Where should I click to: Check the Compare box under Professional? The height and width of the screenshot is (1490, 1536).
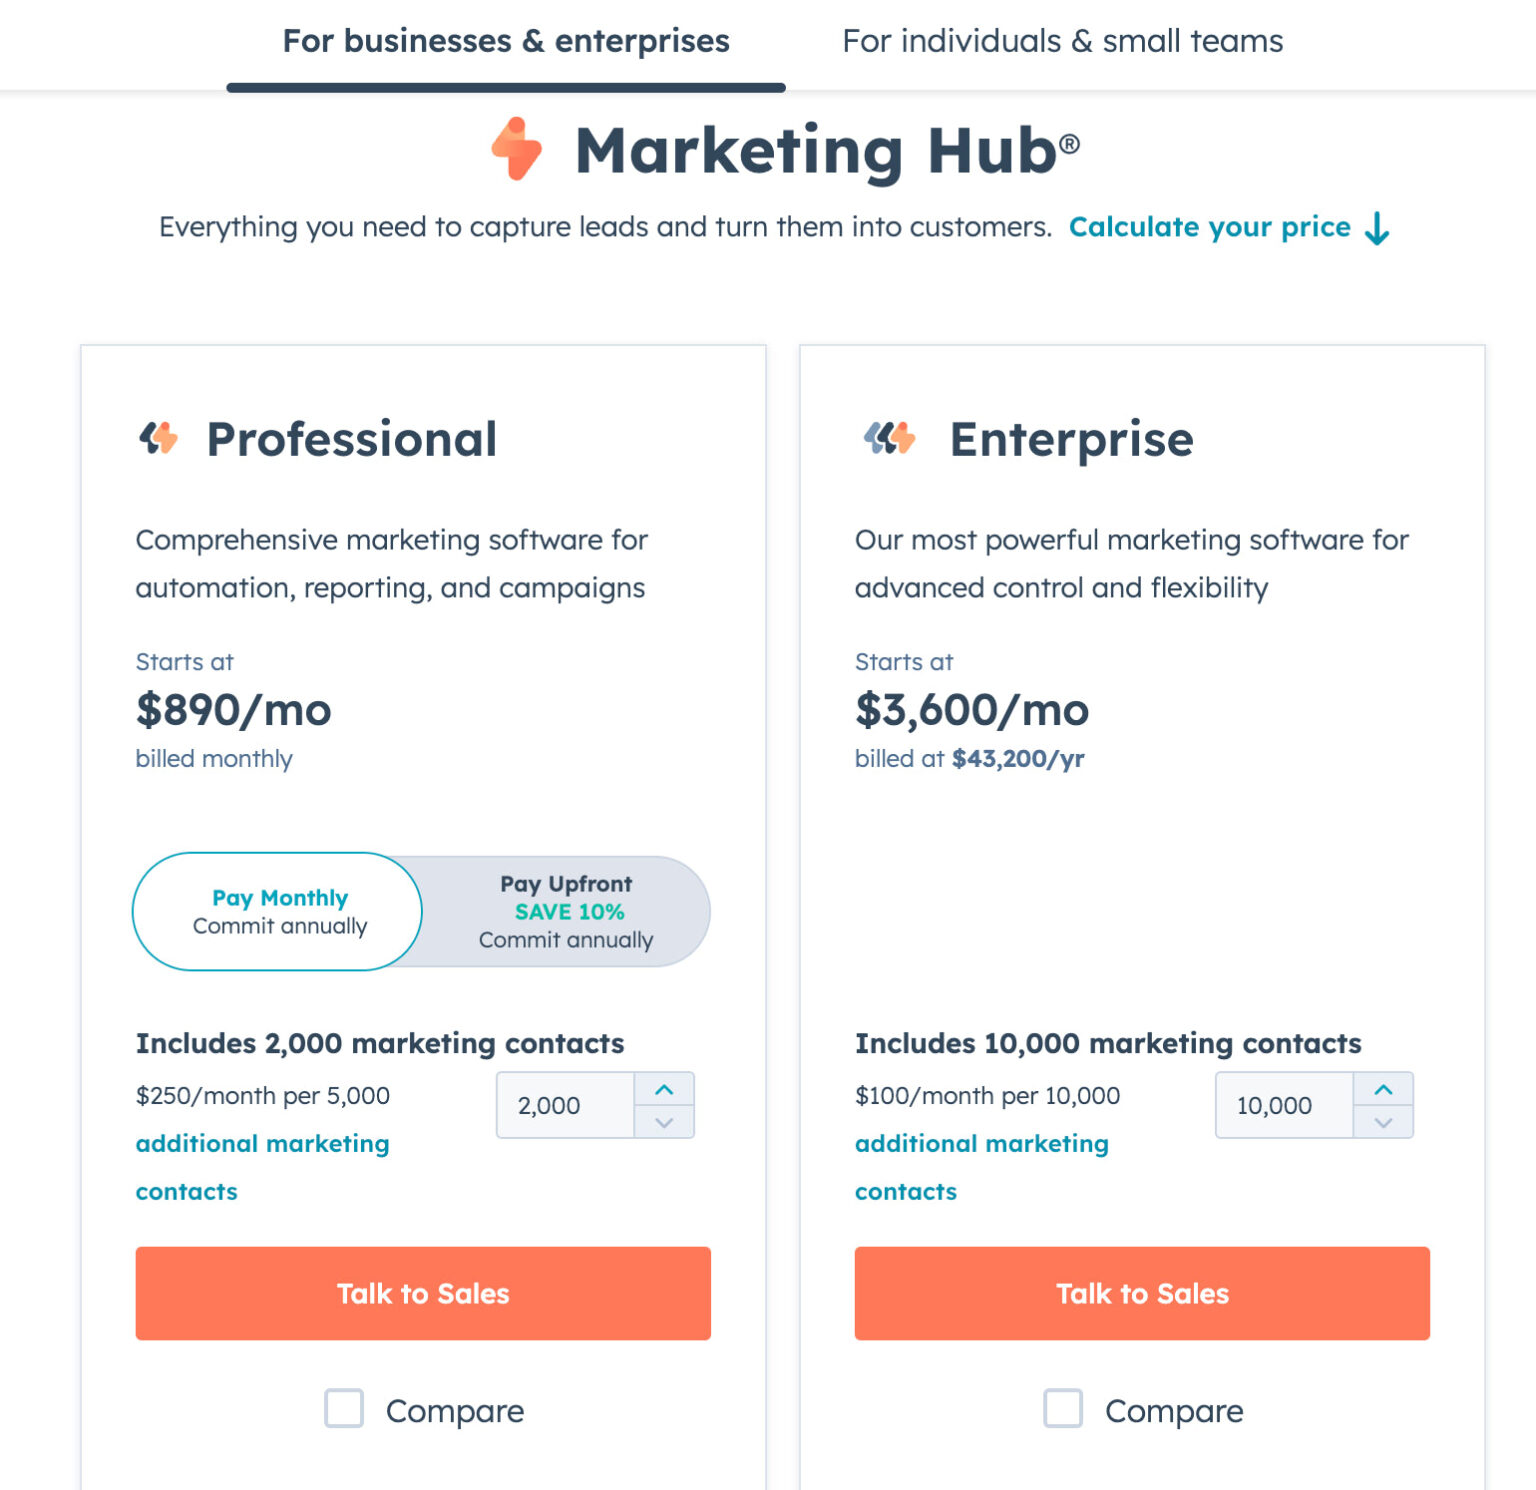(x=344, y=1409)
